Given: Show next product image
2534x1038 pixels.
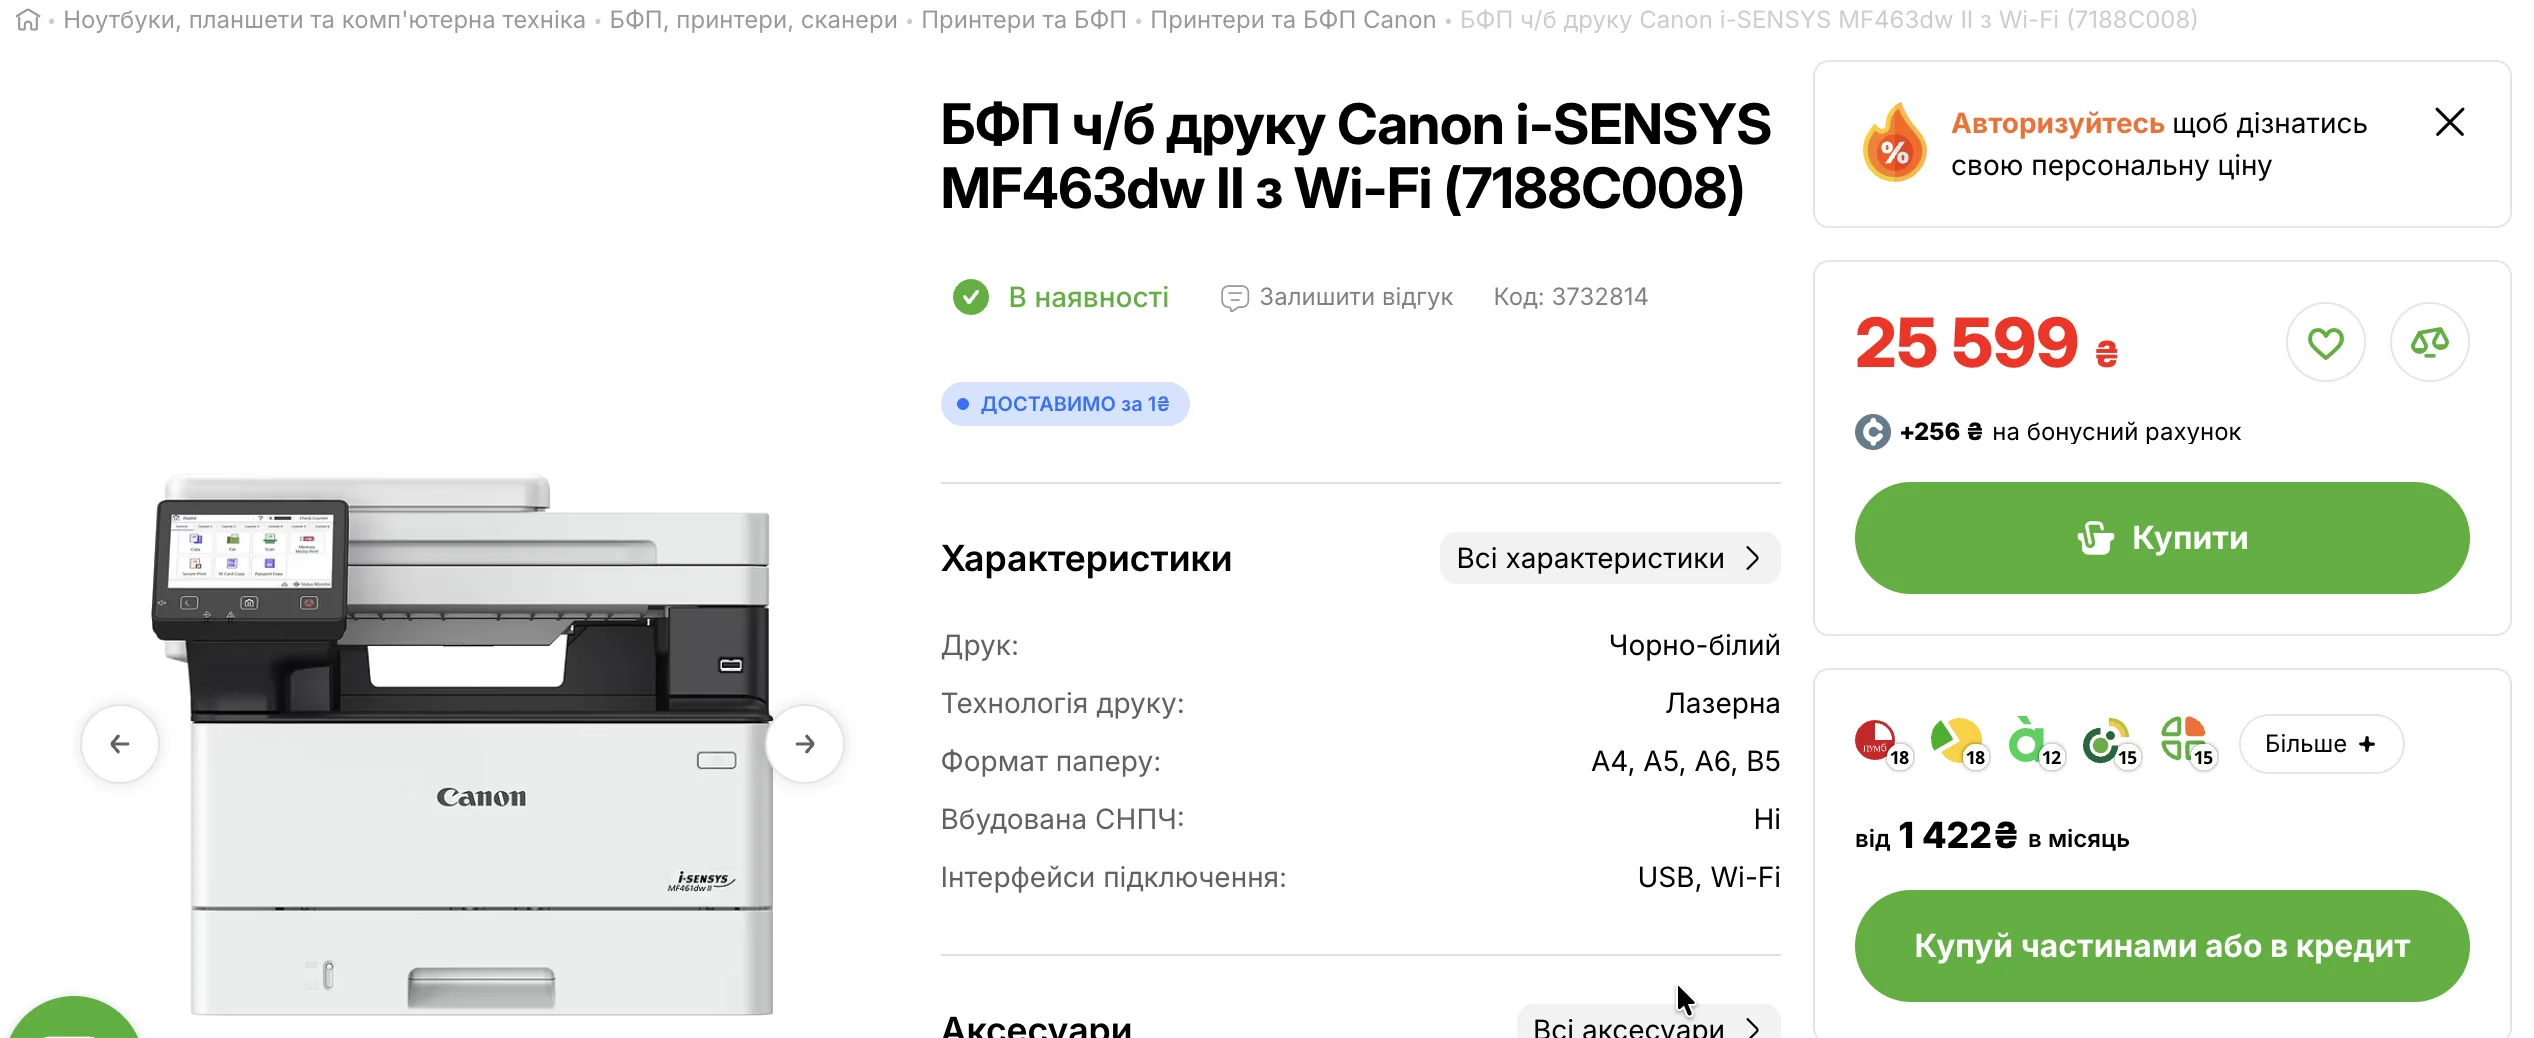Looking at the screenshot, I should (x=805, y=744).
